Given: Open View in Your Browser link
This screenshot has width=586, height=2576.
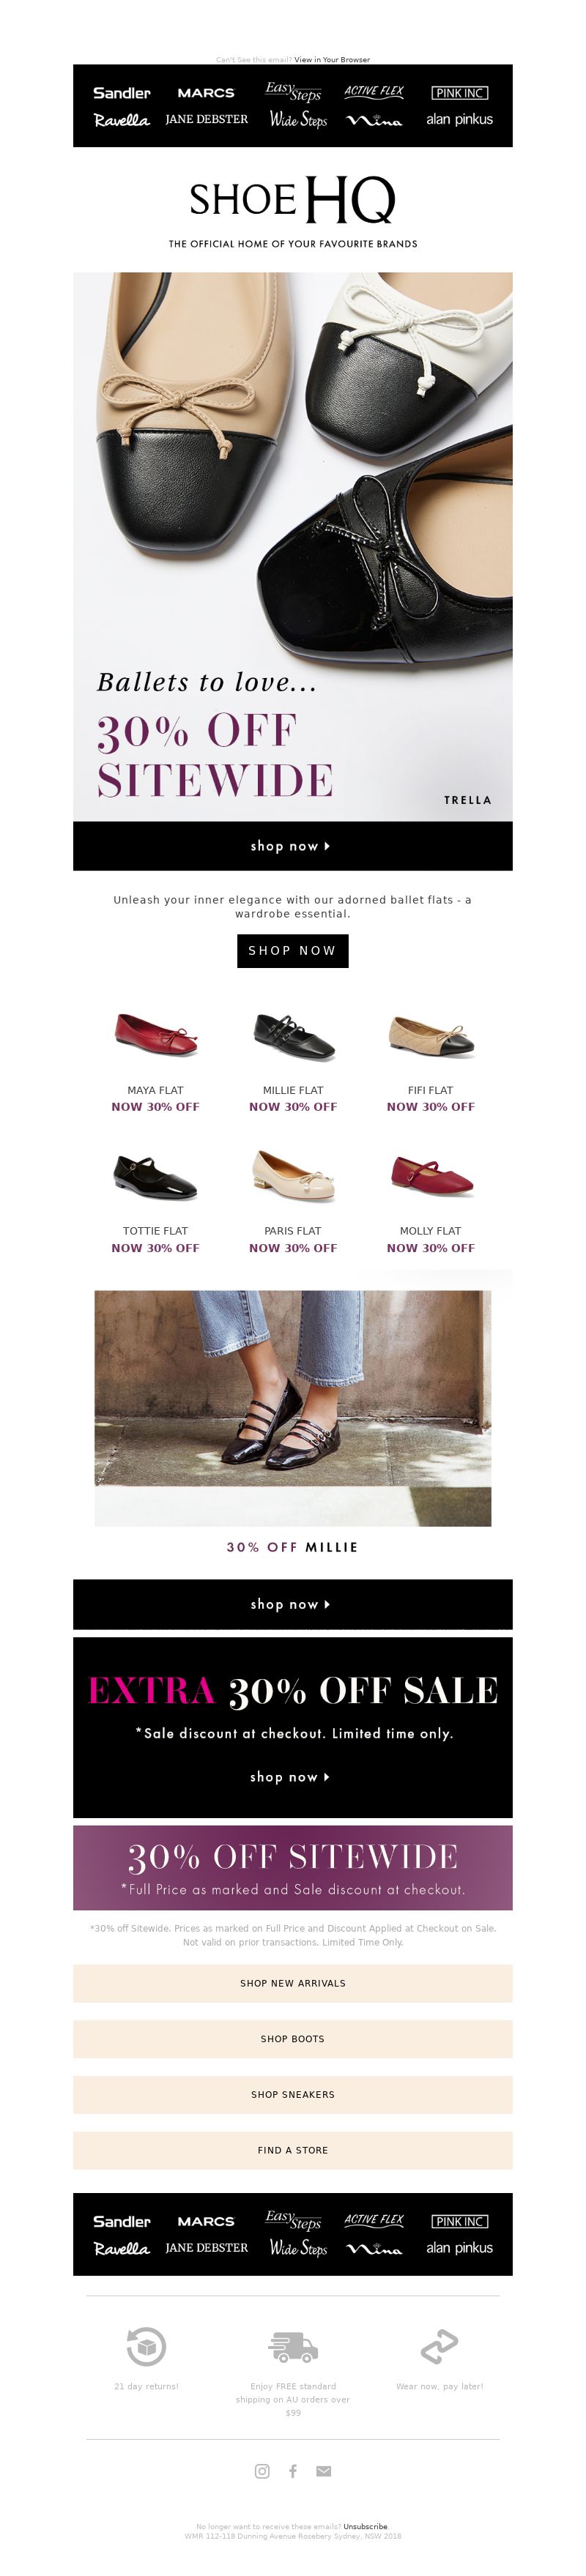Looking at the screenshot, I should (332, 59).
